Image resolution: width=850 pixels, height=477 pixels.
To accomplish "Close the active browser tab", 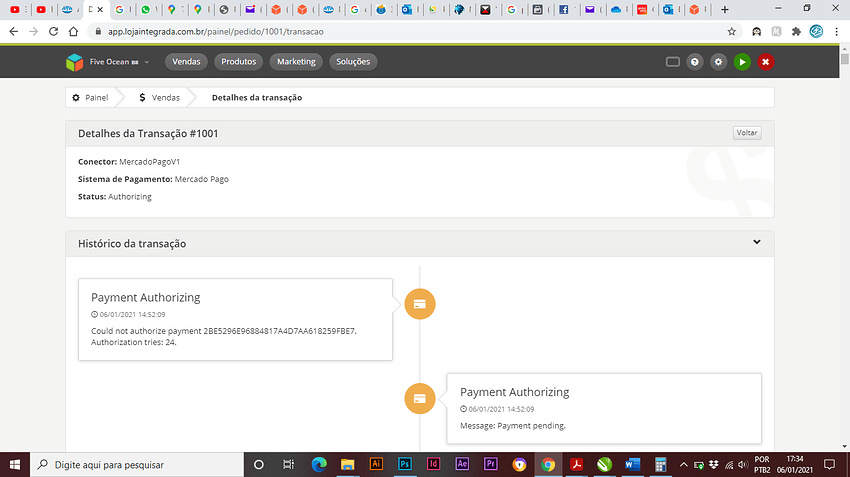I will pos(100,9).
